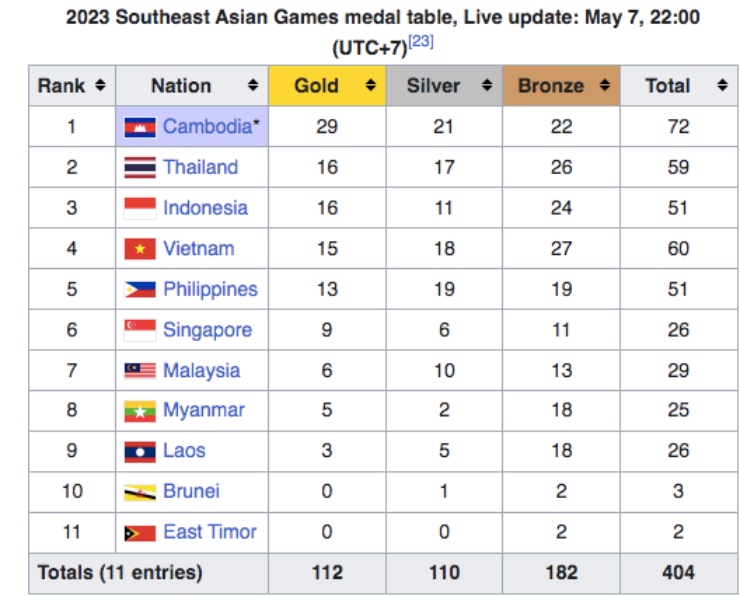
Task: Click the Thailand flag icon
Action: (140, 168)
